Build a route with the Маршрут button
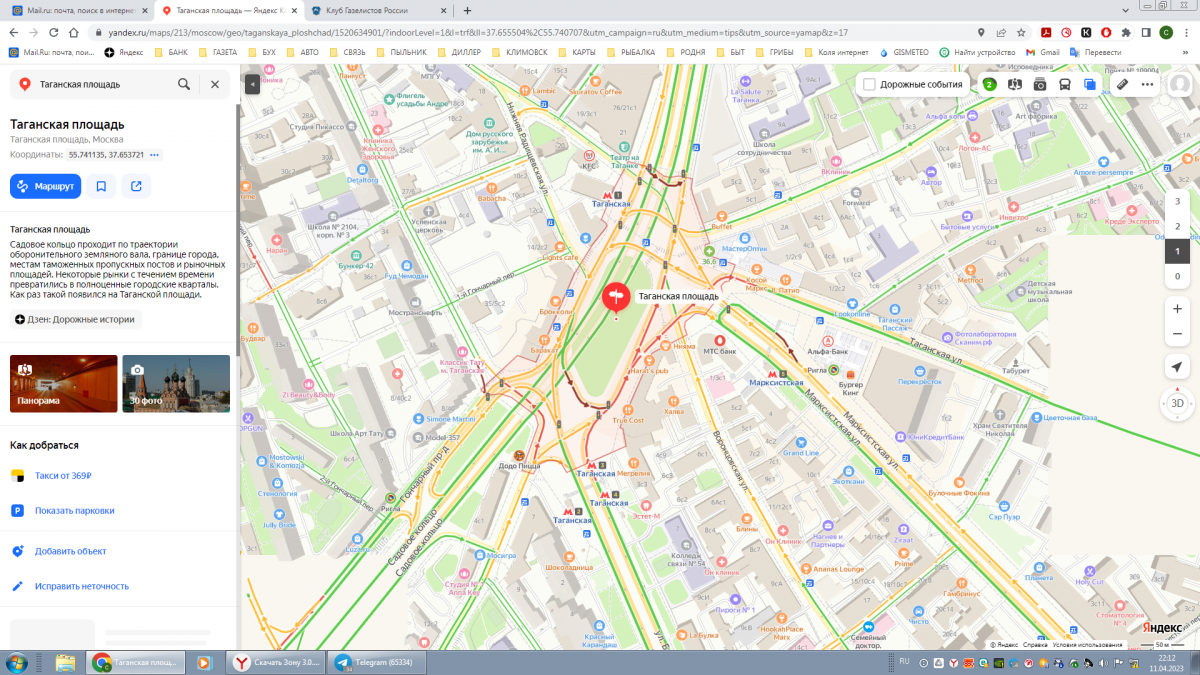The width and height of the screenshot is (1200, 675). coord(46,186)
